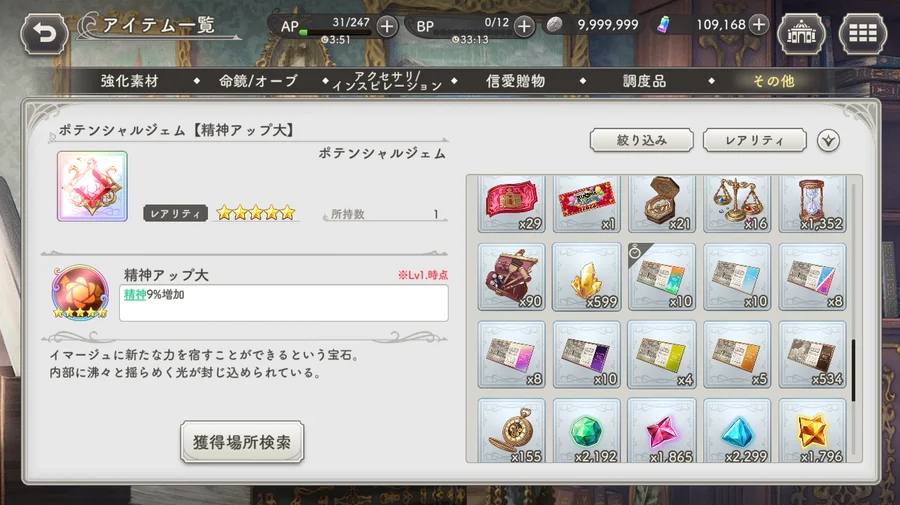Go back with the return arrow icon
Screen dimensions: 900x505
[44, 33]
